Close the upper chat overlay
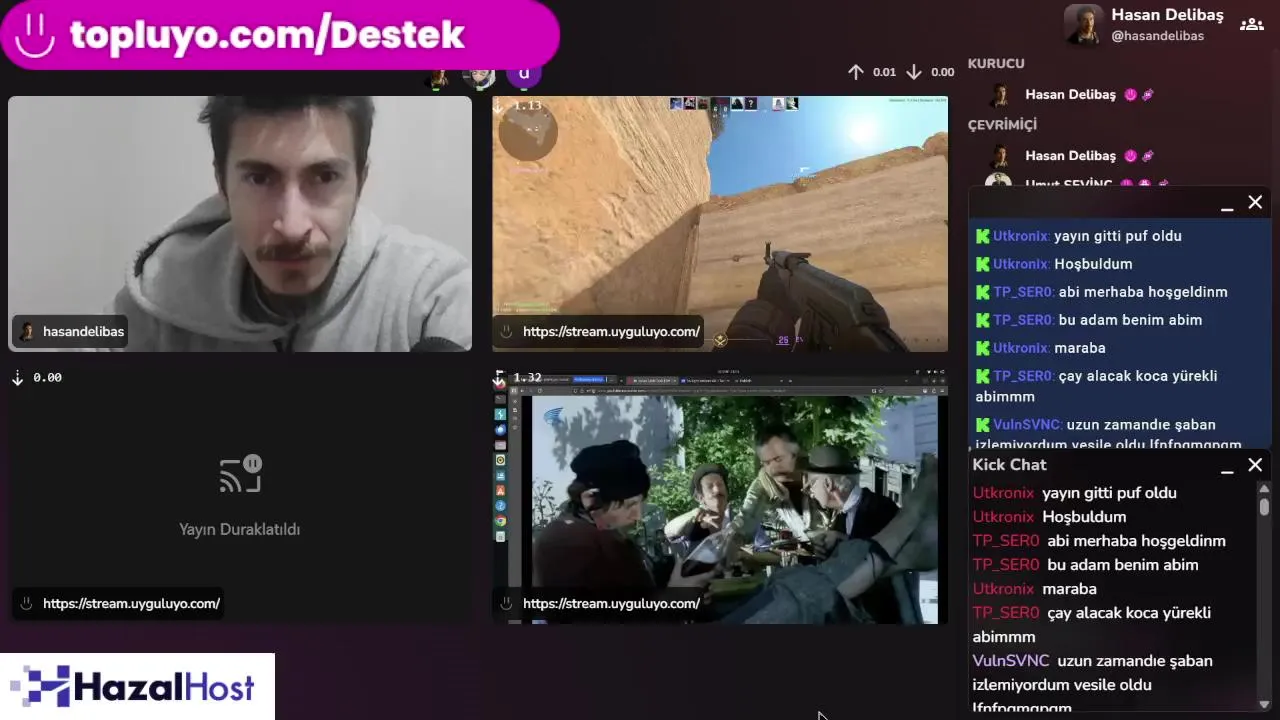Image resolution: width=1280 pixels, height=720 pixels. pos(1255,203)
